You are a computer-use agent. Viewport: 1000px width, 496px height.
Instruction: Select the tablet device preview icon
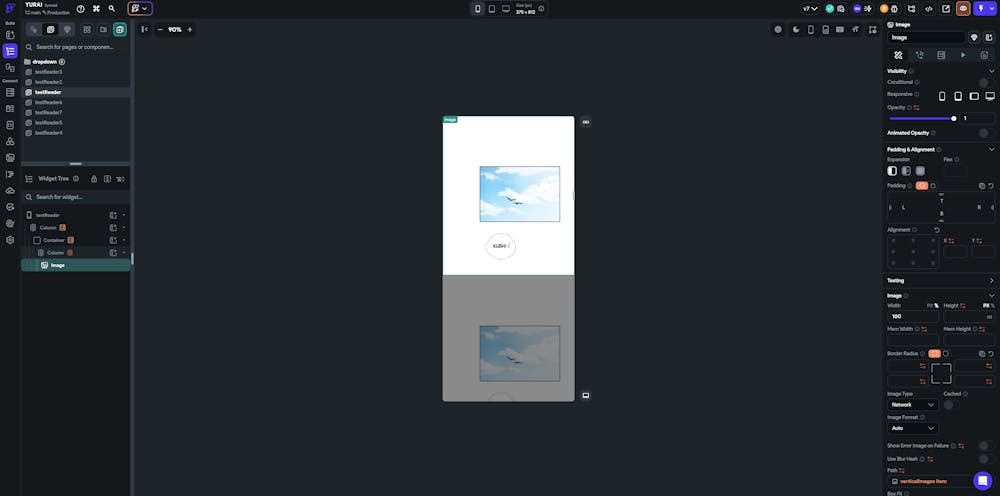492,9
